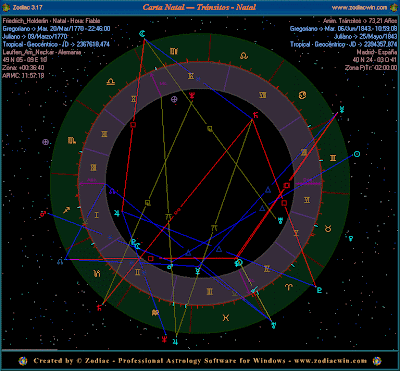This screenshot has height=371, width=400.
Task: Click the Sagittarius arrow glyph on outer ring
Action: 67,210
